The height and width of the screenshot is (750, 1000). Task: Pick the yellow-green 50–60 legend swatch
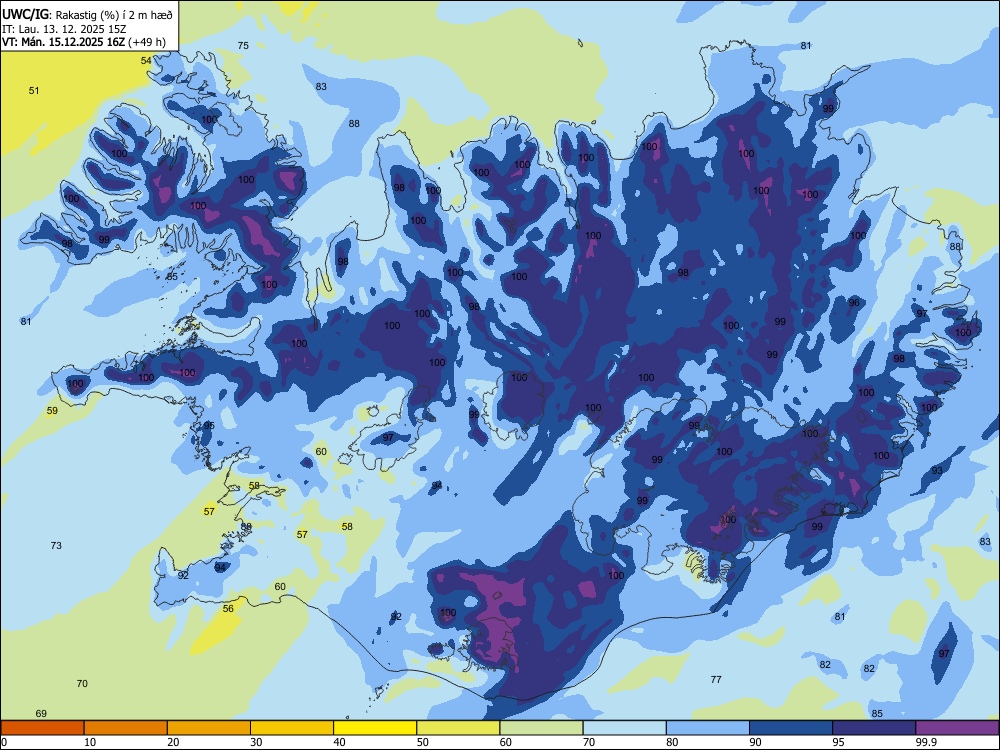coord(458,728)
